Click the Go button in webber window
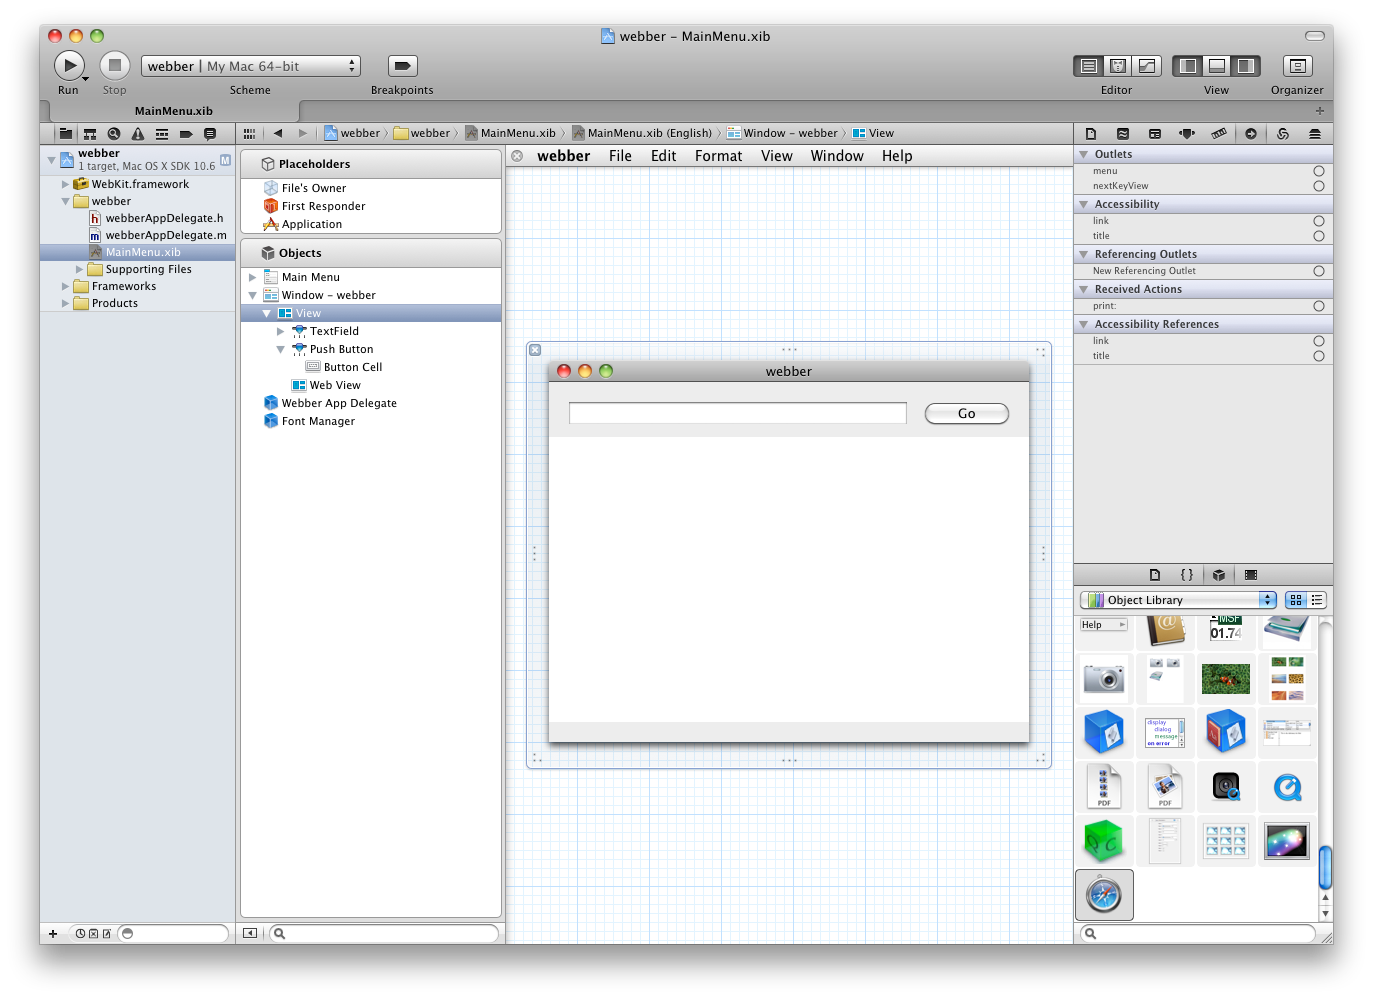The image size is (1373, 999). 966,413
